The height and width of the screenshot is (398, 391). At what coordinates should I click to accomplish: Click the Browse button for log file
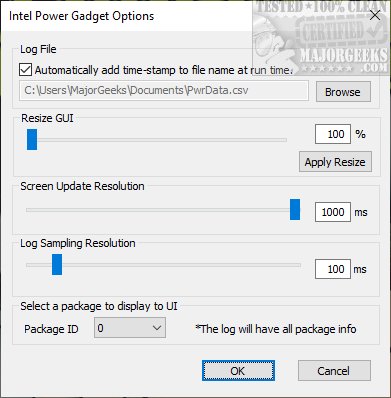(x=343, y=92)
